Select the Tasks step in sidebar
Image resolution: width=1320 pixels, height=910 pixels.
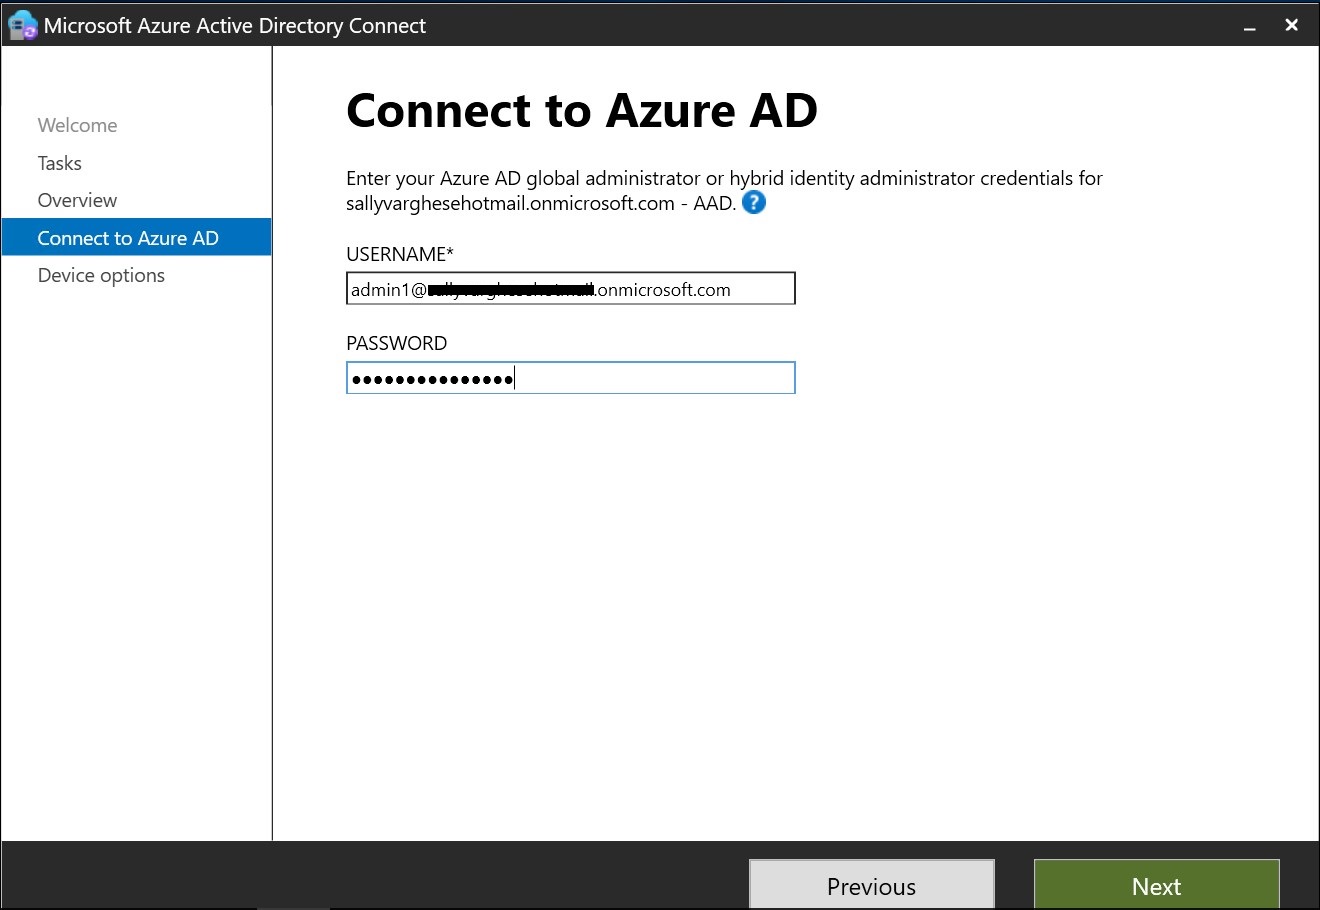[x=60, y=163]
